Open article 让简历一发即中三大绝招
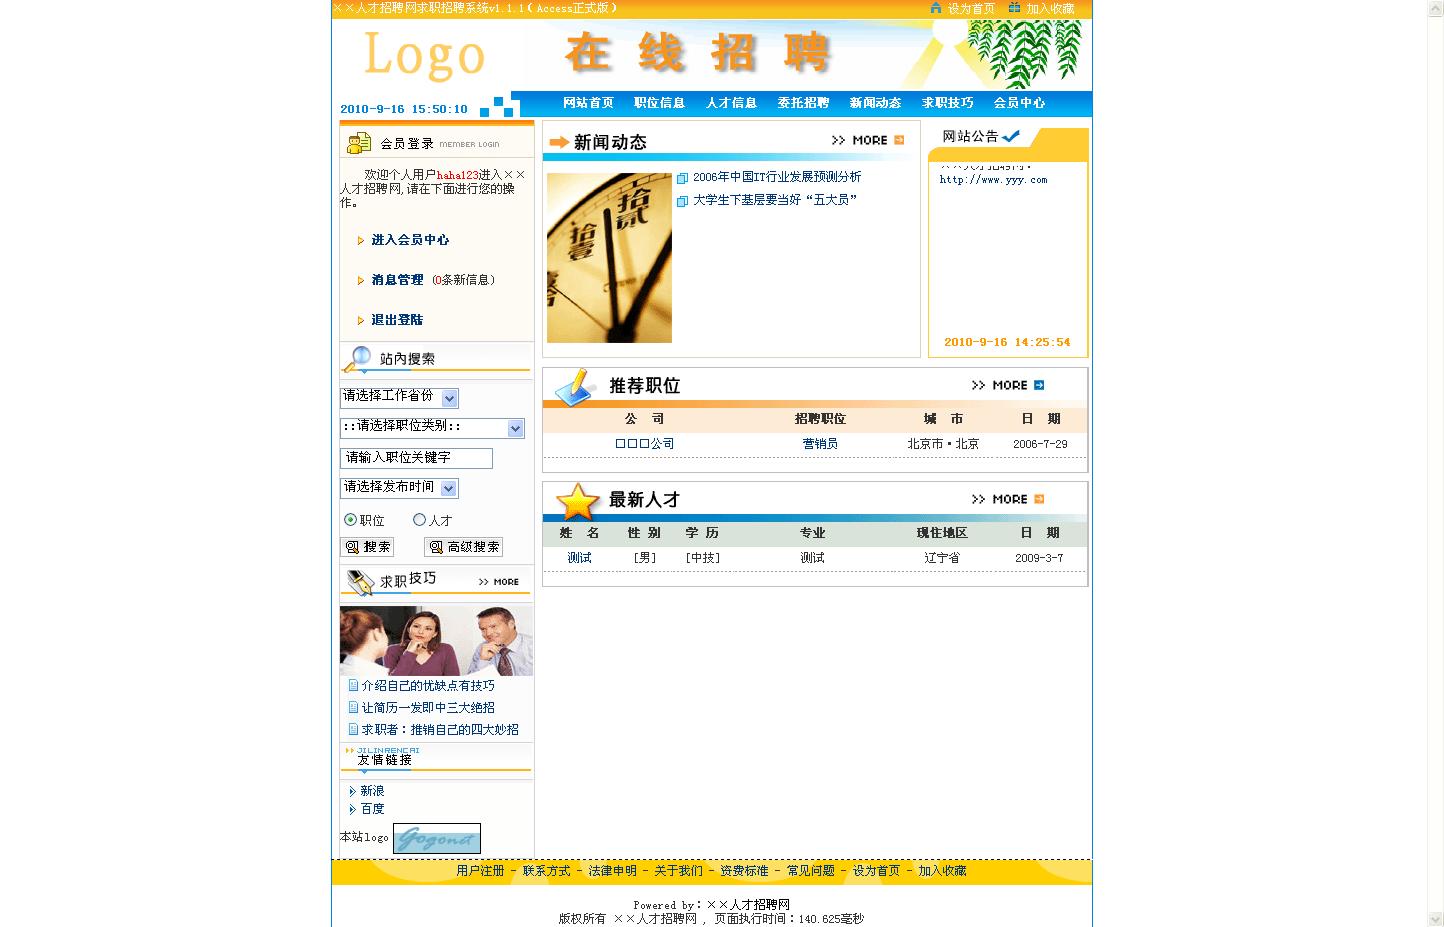 point(428,708)
